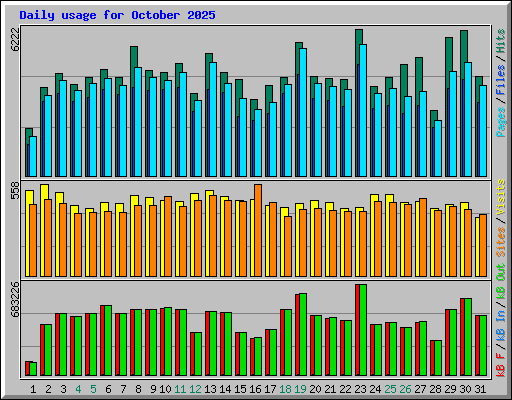Click the 'Daily usage for October 2025' title
The width and height of the screenshot is (512, 400).
tap(117, 15)
